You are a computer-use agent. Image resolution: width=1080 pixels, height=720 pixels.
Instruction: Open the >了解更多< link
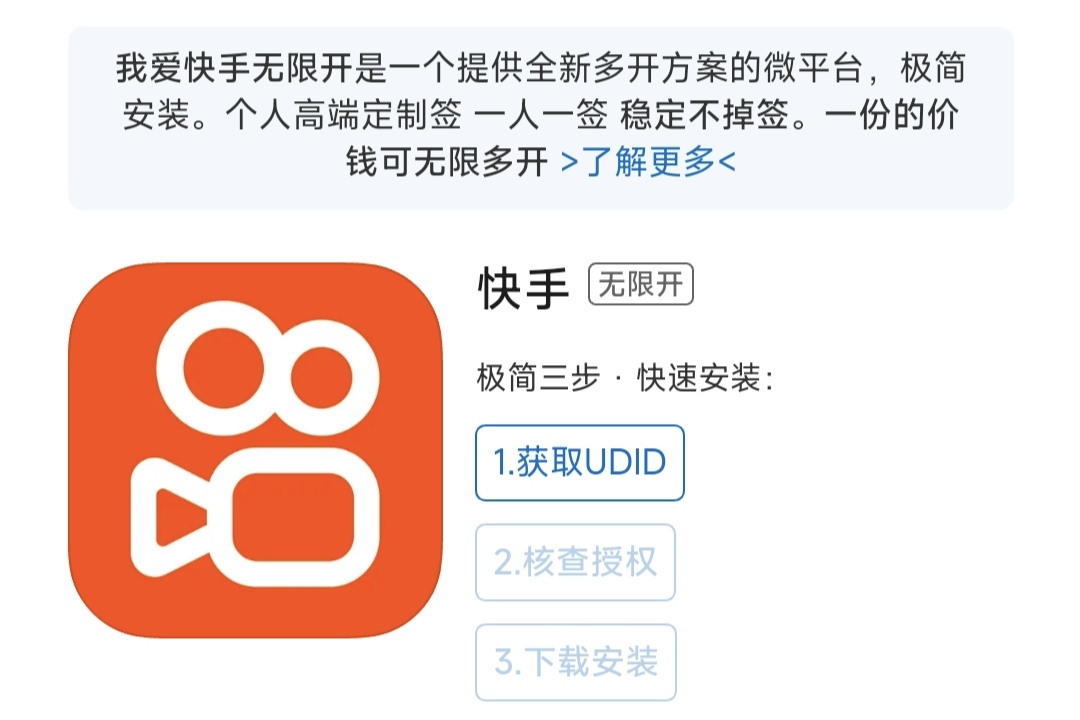tap(648, 162)
